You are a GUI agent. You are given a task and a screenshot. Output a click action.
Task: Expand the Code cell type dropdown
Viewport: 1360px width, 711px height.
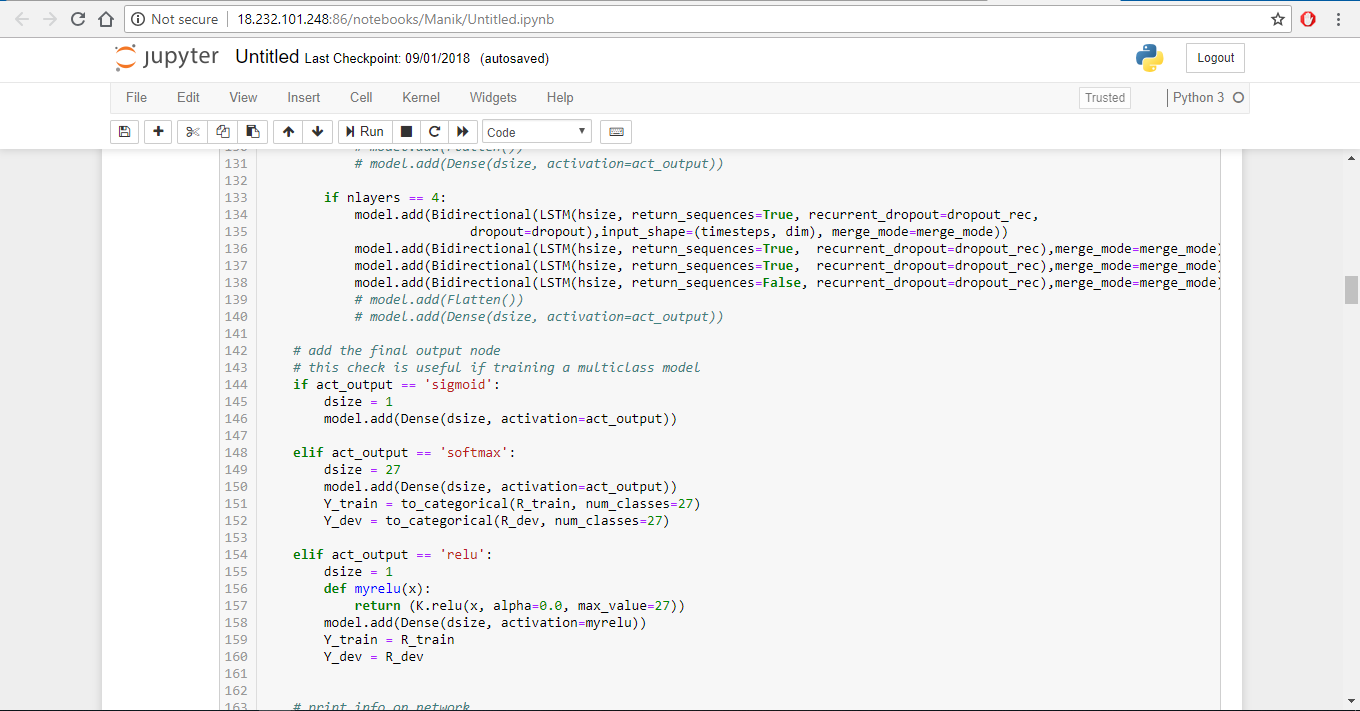point(536,132)
